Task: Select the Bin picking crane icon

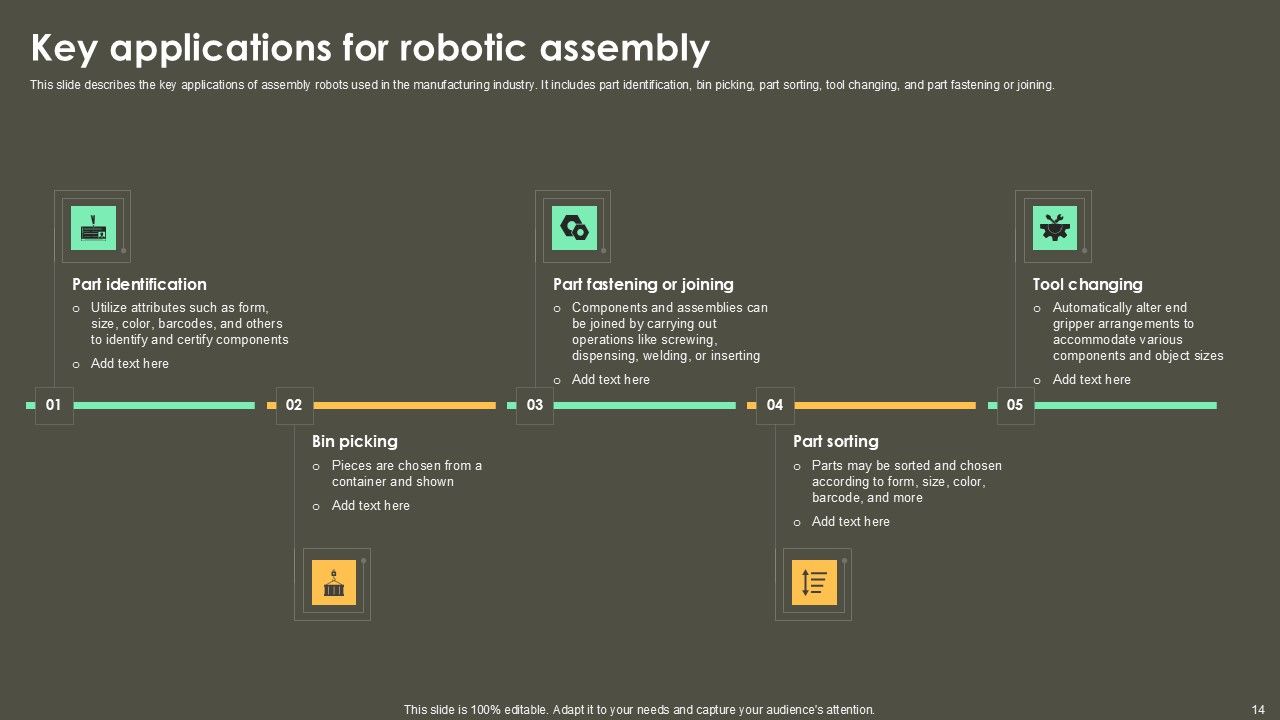Action: (333, 583)
